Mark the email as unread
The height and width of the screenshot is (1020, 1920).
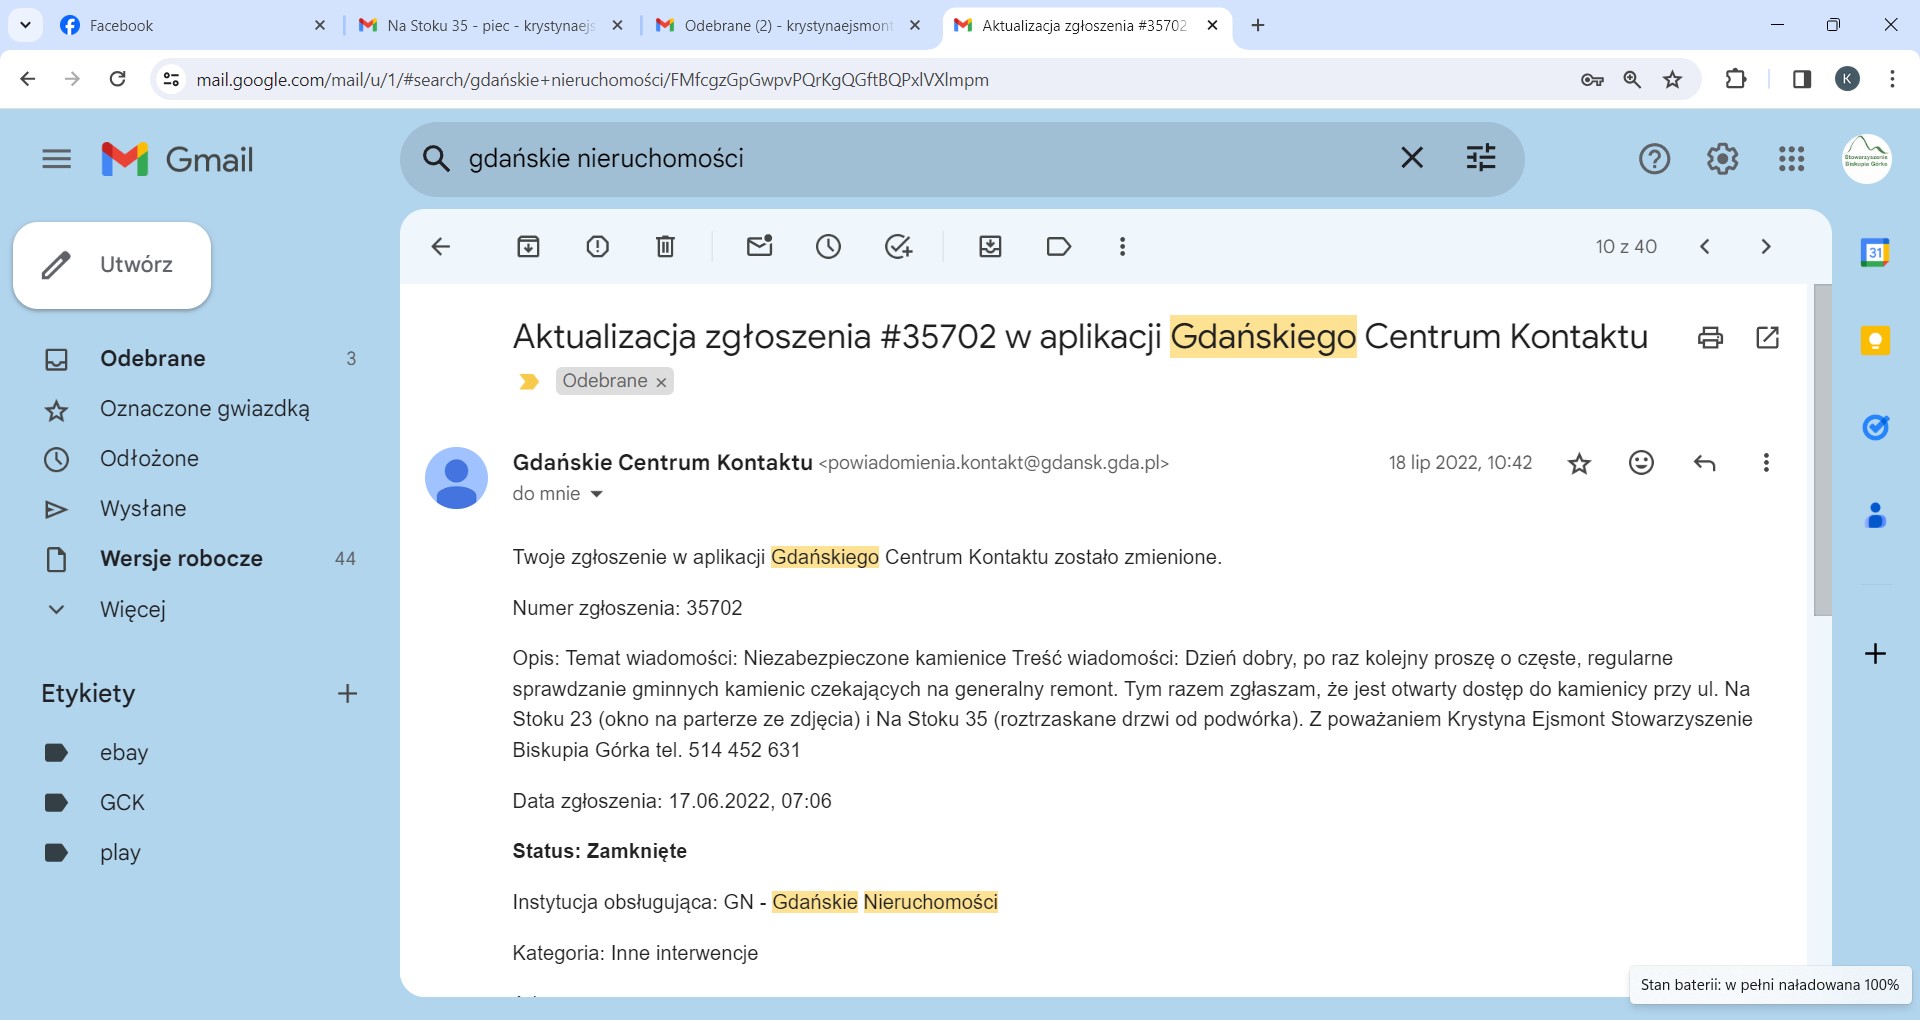[760, 247]
